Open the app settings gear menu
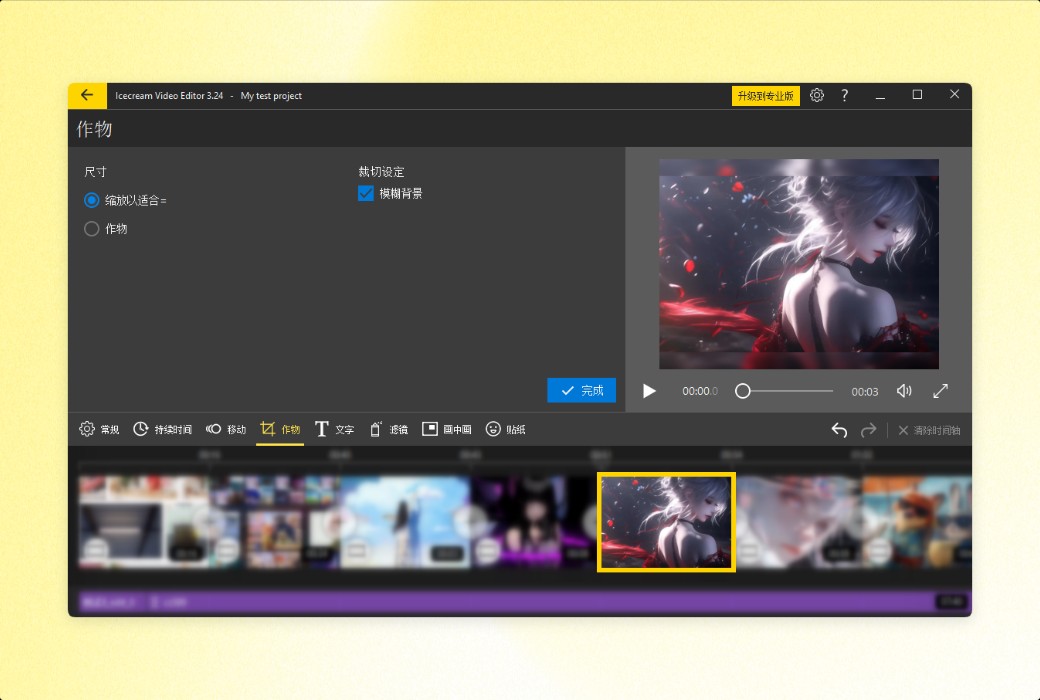 click(x=817, y=95)
